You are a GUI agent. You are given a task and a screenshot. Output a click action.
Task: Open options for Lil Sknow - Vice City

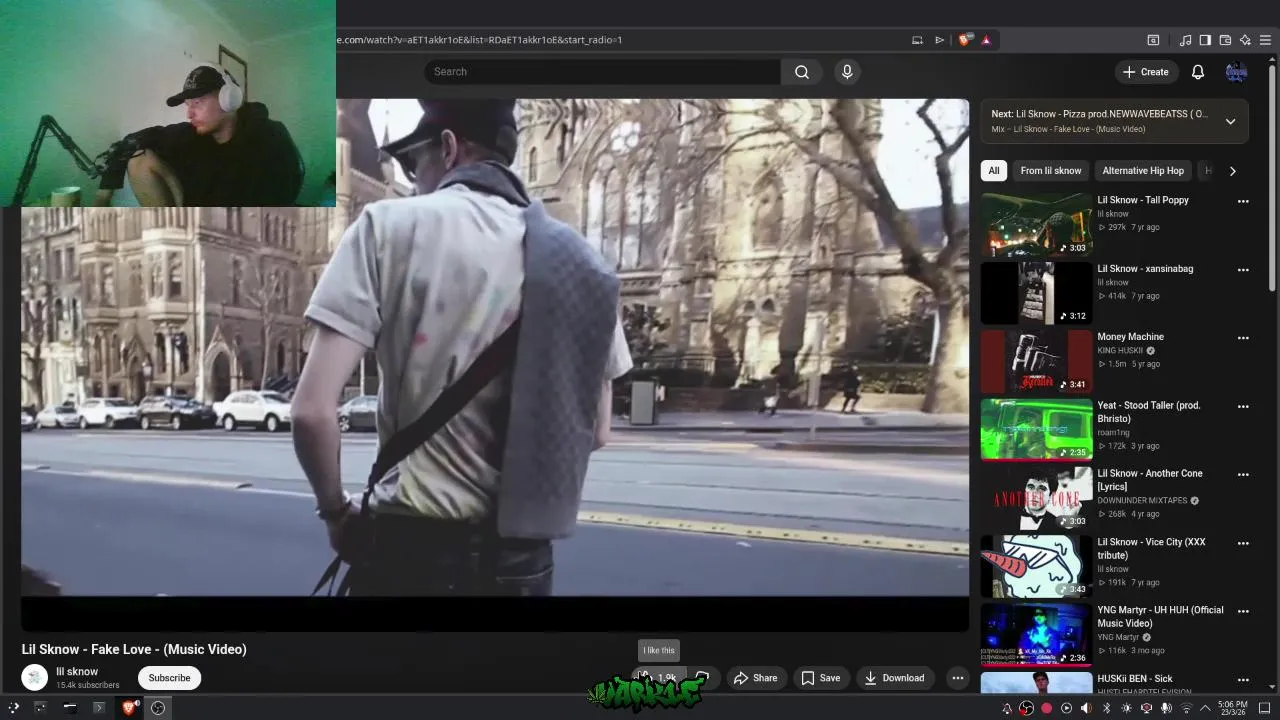point(1243,544)
